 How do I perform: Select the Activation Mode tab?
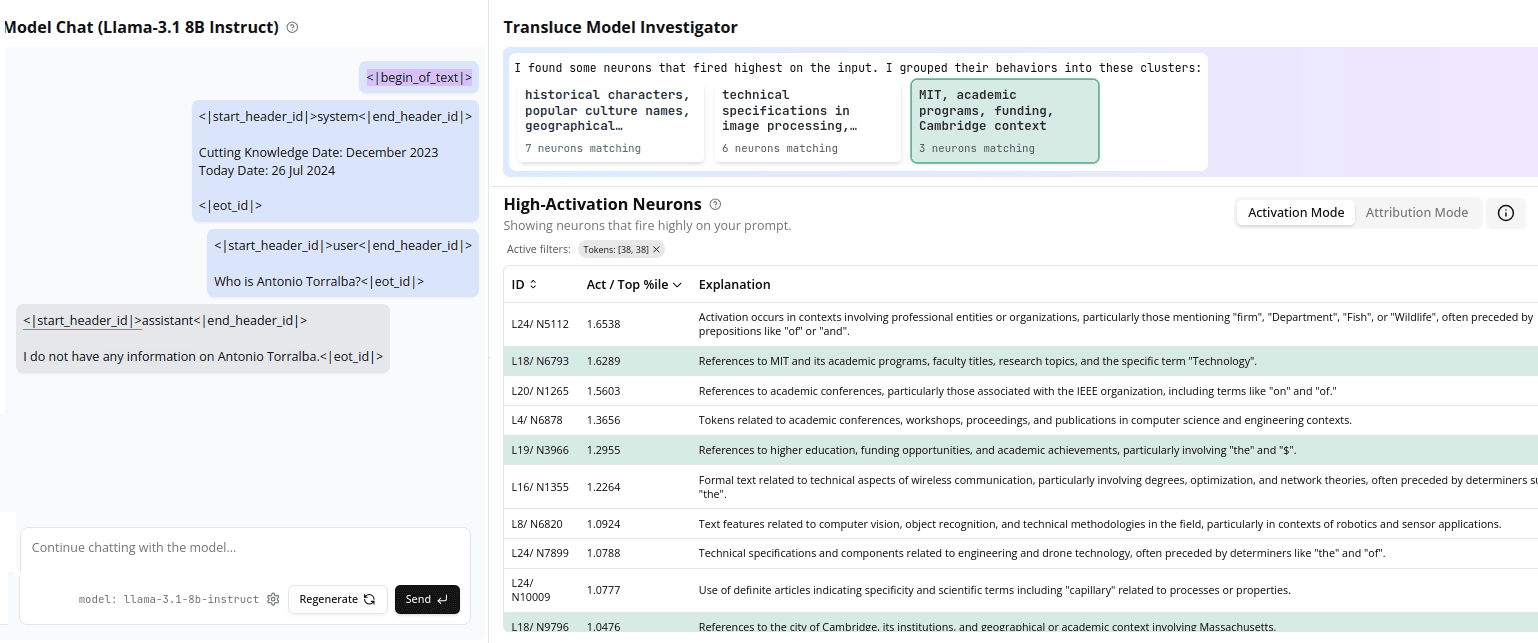click(1295, 212)
